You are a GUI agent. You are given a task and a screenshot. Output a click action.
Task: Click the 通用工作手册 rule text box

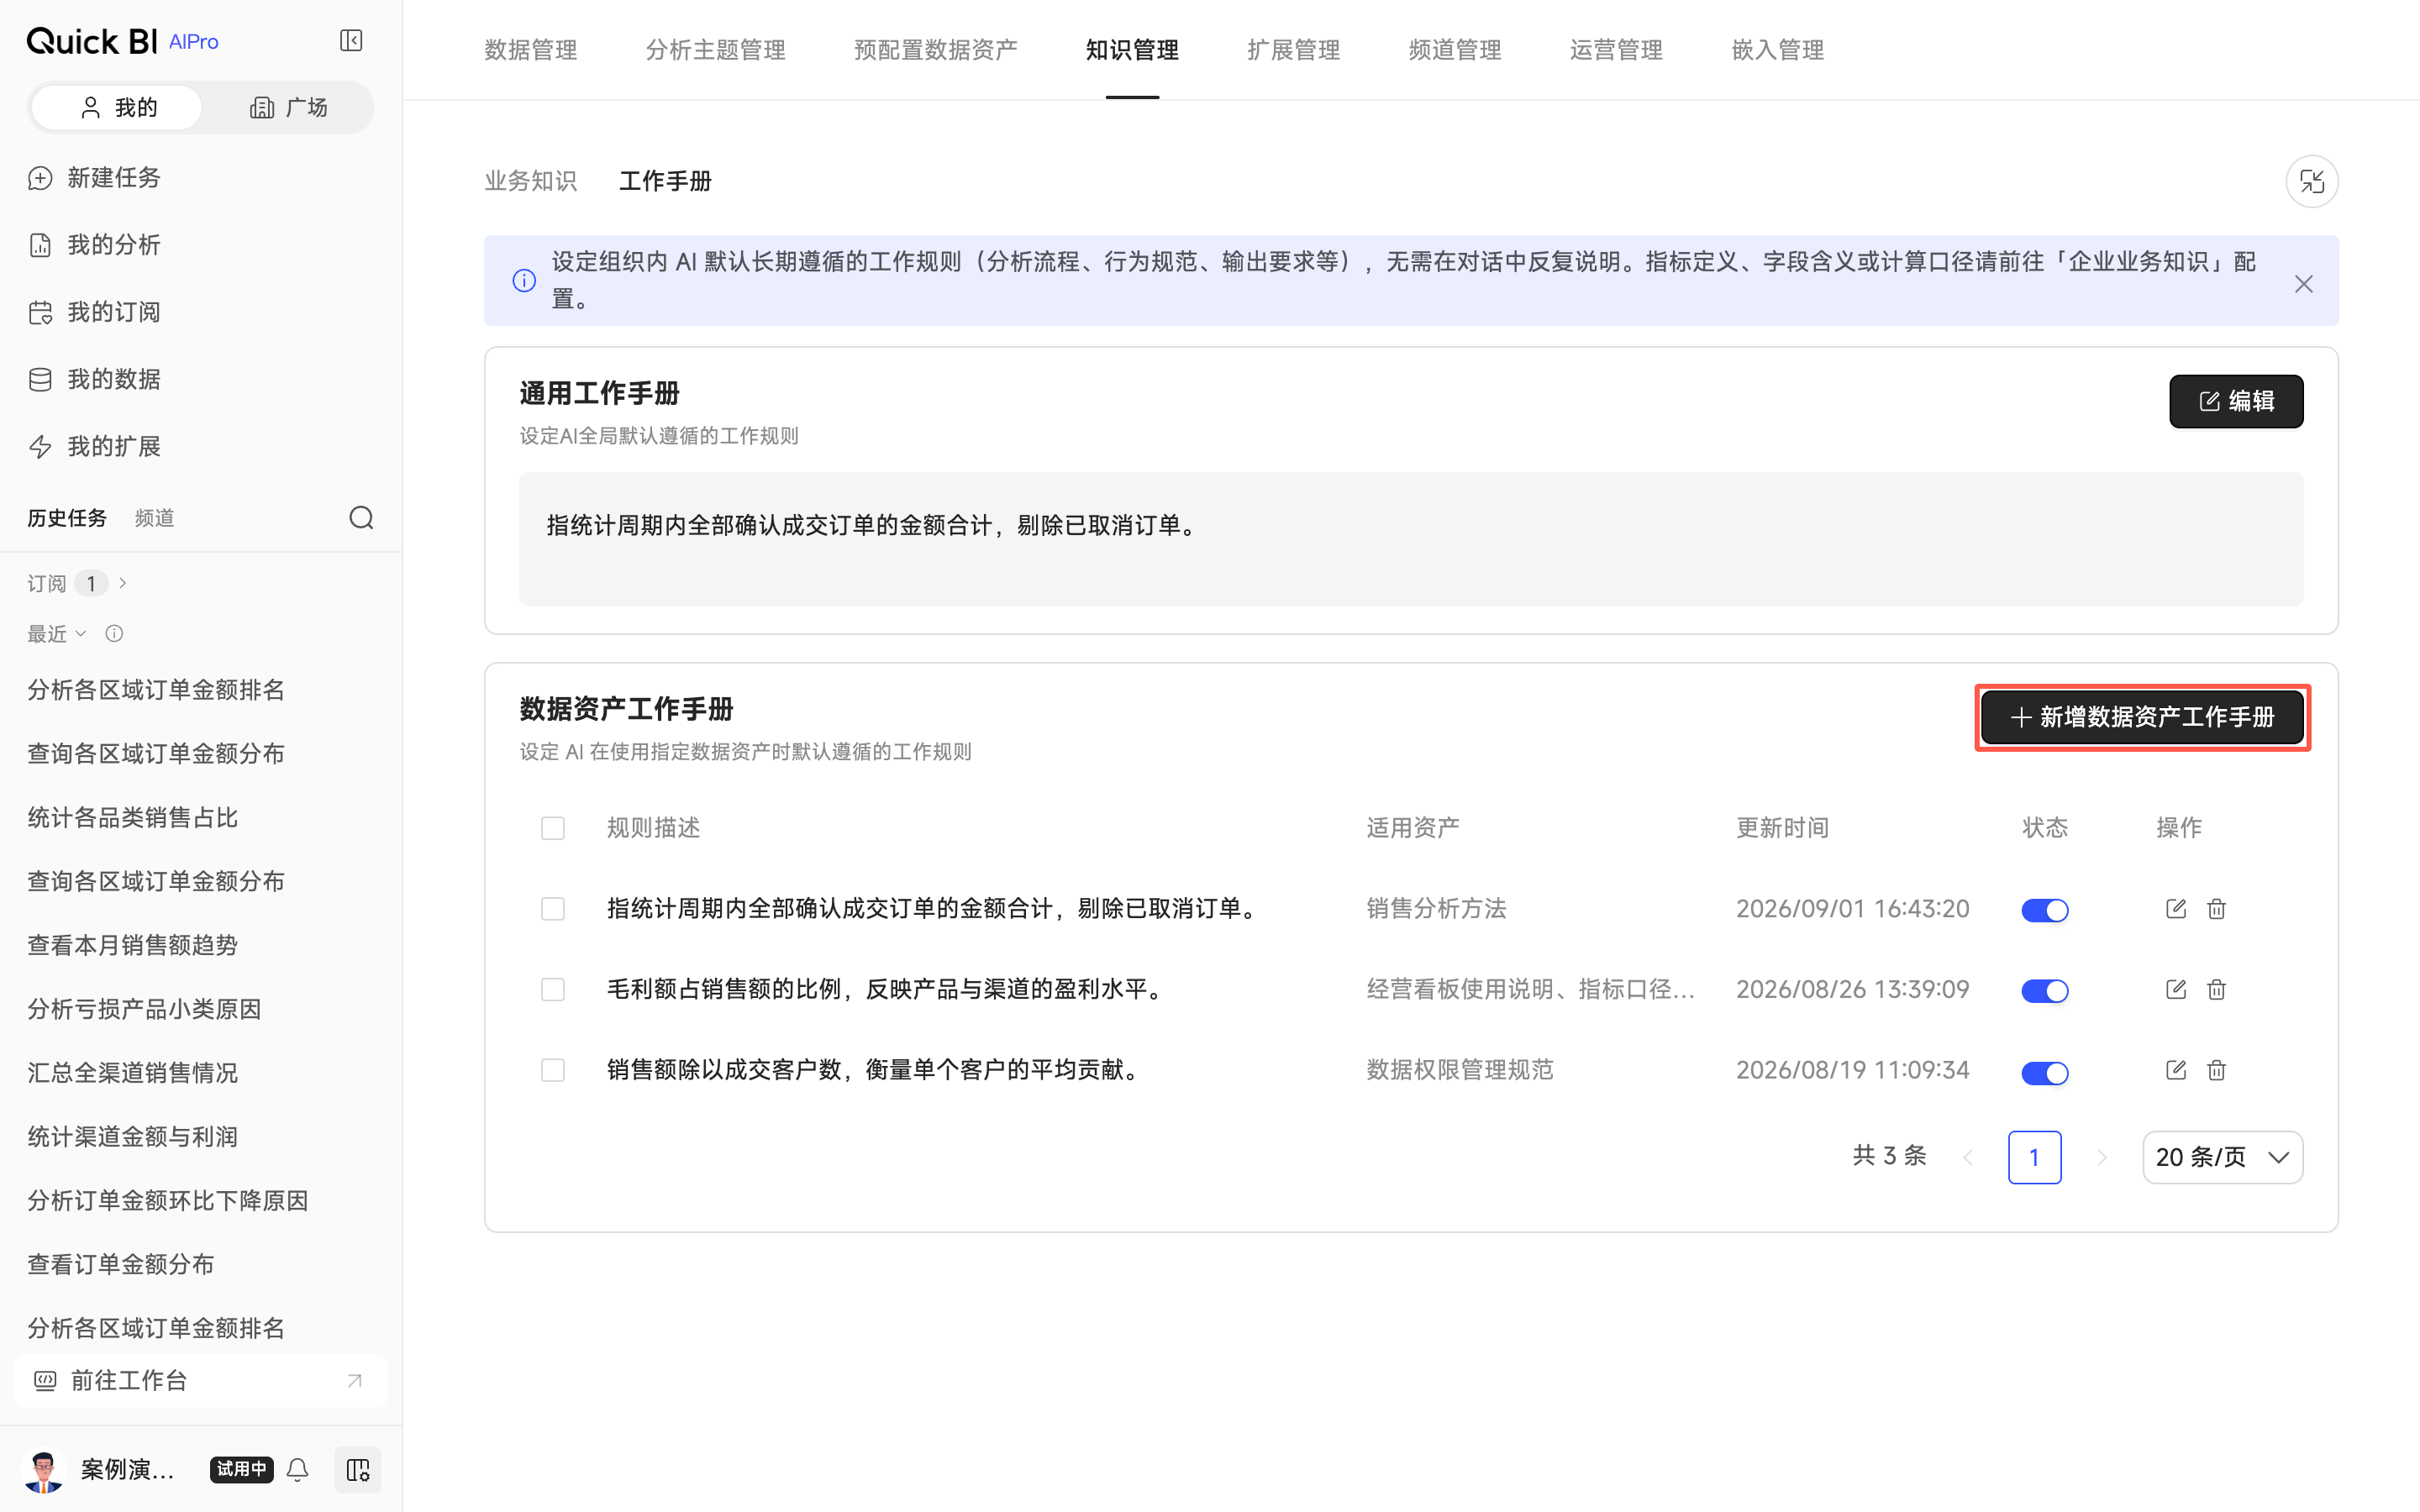[x=1410, y=539]
